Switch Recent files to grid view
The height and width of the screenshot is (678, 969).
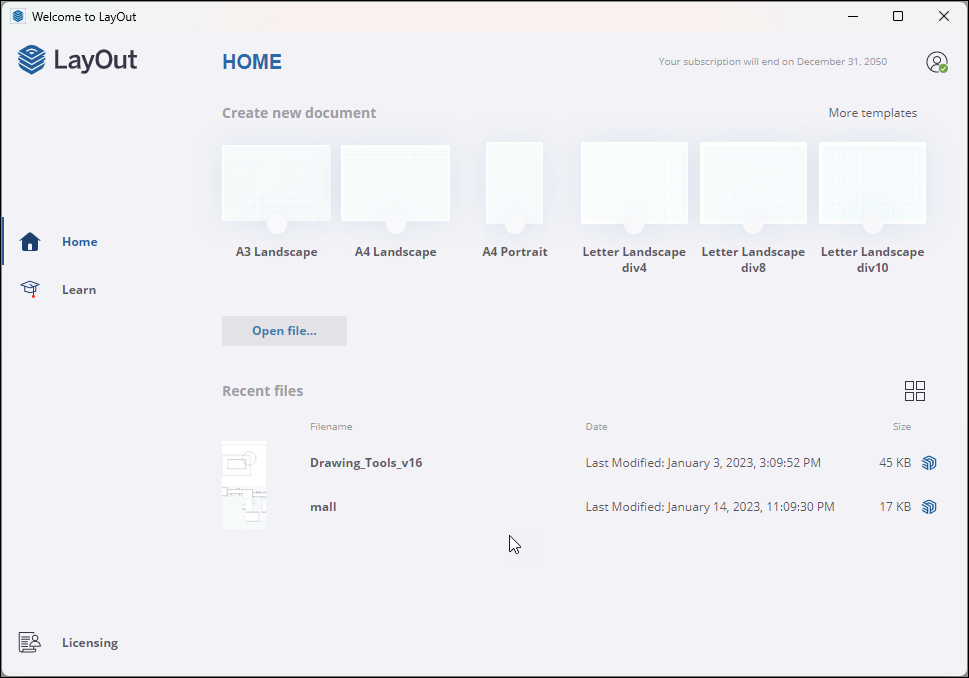pos(915,391)
